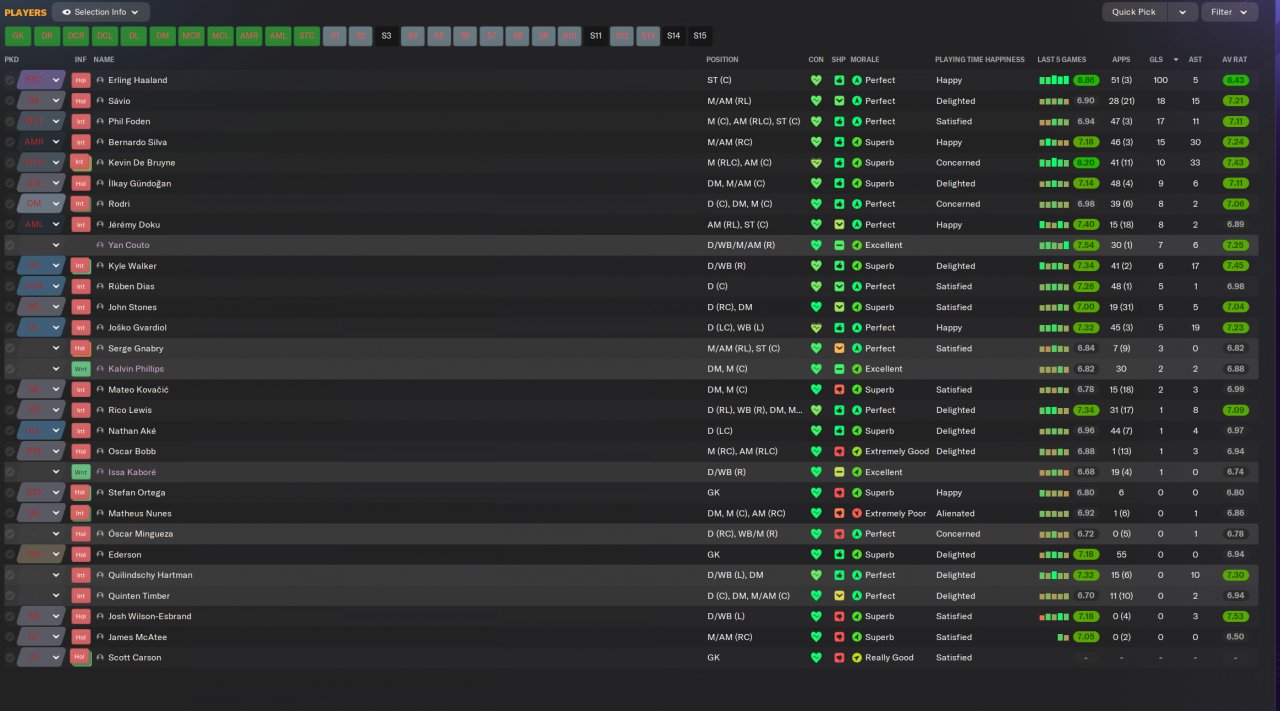The height and width of the screenshot is (711, 1280).
Task: Open the Filter dropdown
Action: point(1229,12)
